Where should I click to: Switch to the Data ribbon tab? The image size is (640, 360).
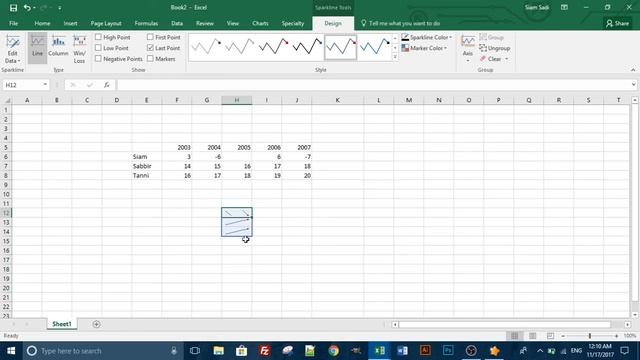pyautogui.click(x=177, y=23)
